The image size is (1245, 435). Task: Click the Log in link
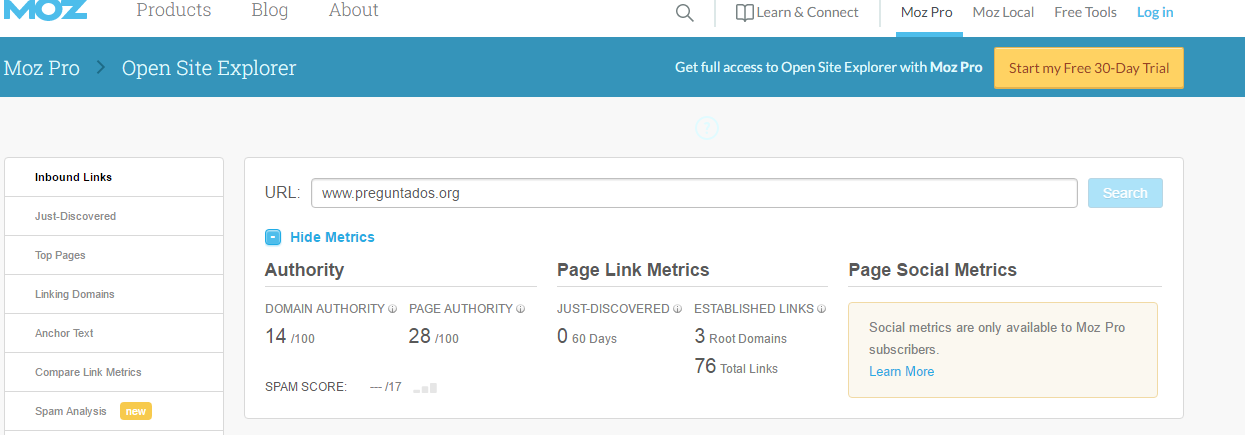[1155, 13]
